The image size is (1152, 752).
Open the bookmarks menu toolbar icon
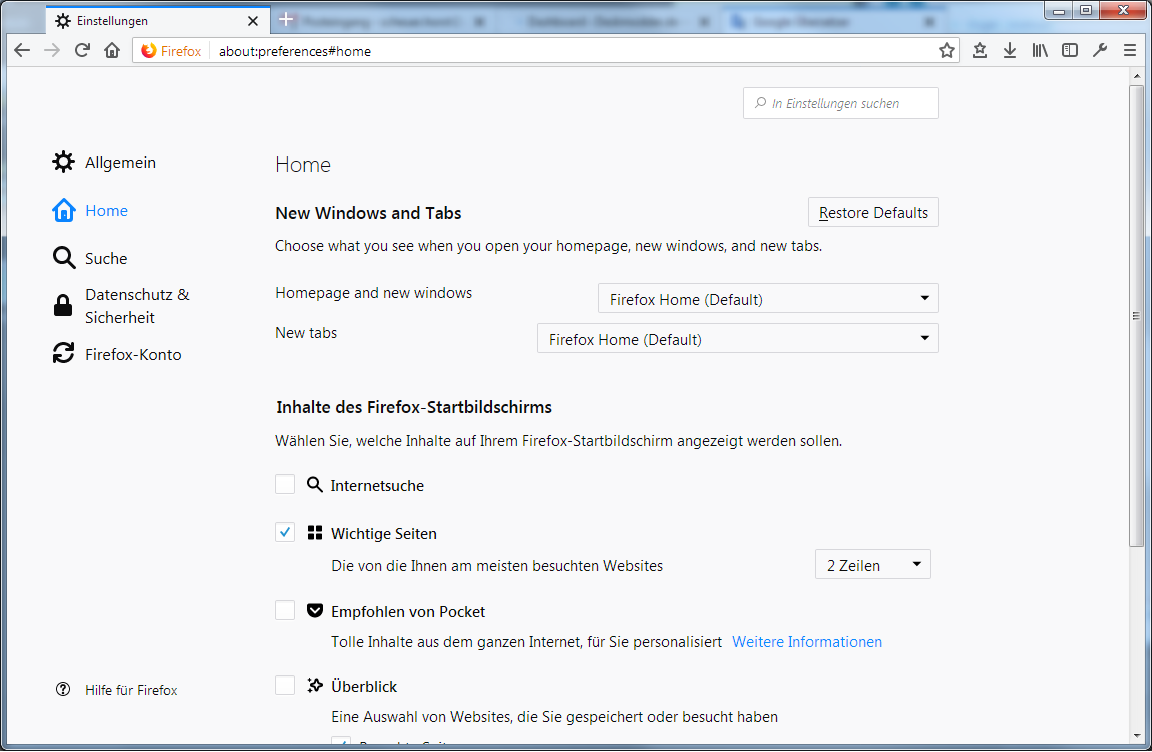coord(979,51)
